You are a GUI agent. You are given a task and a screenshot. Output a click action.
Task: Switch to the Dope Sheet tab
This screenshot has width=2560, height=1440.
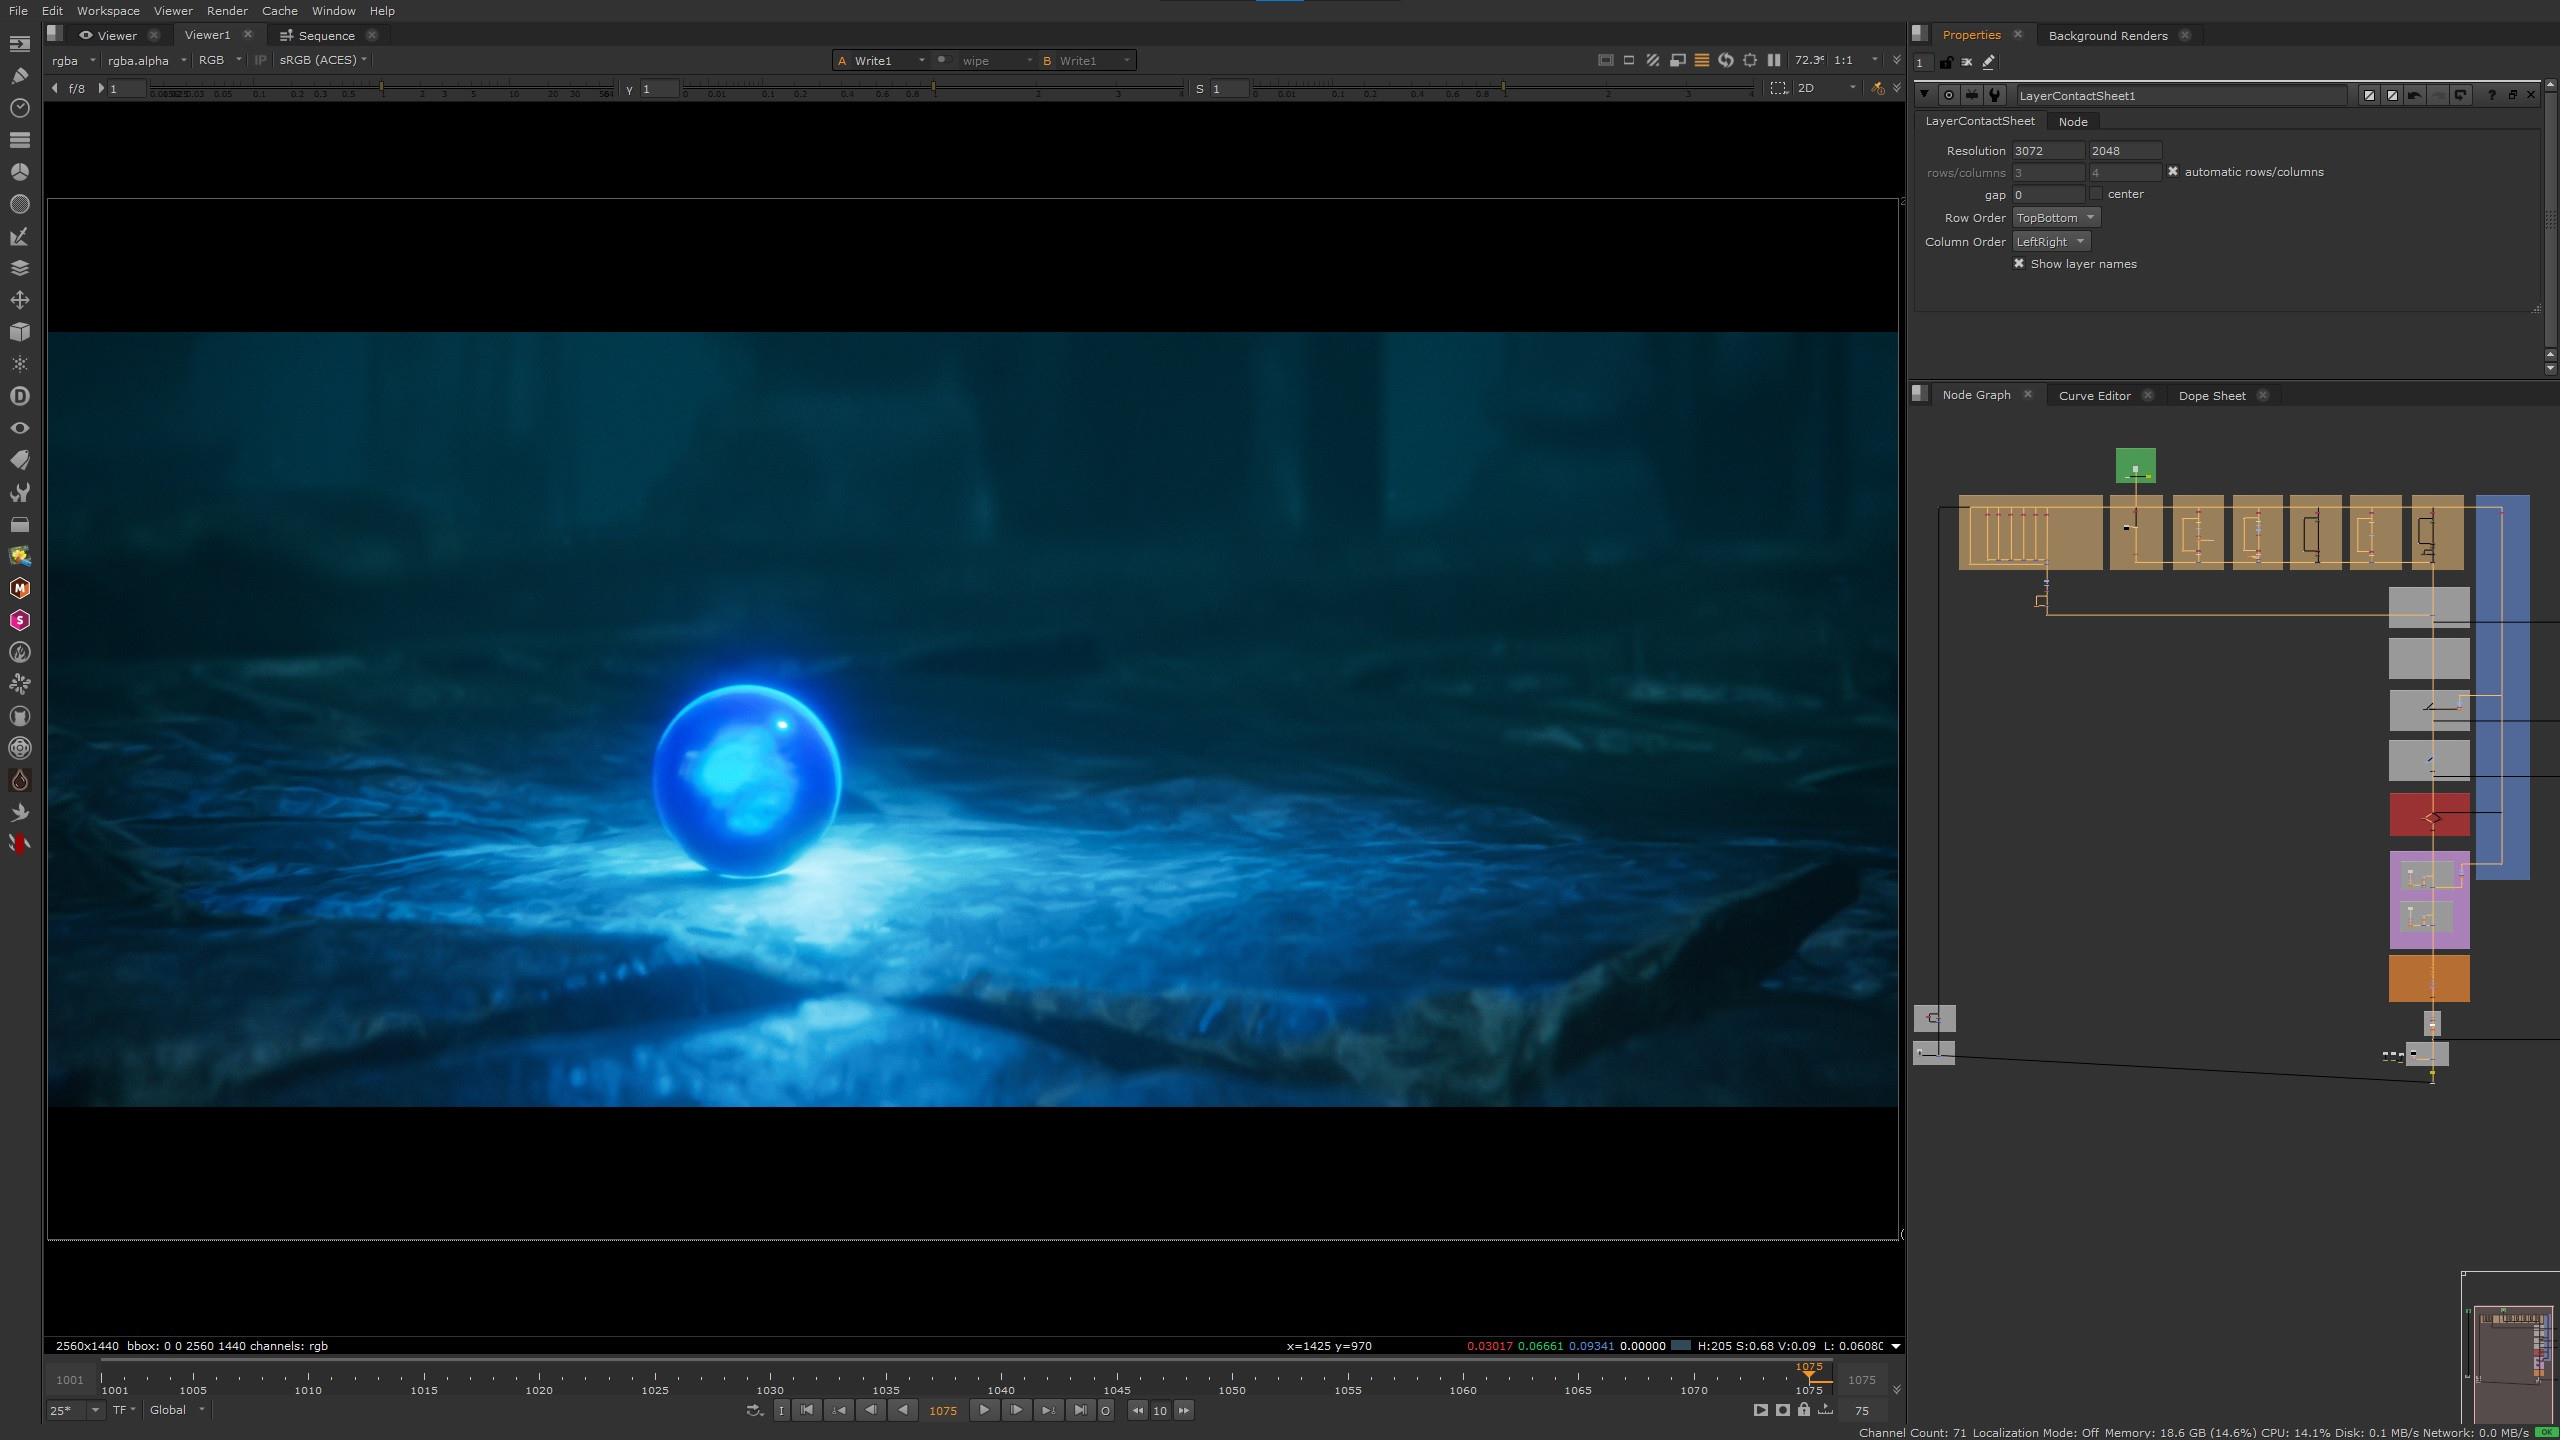(2212, 395)
